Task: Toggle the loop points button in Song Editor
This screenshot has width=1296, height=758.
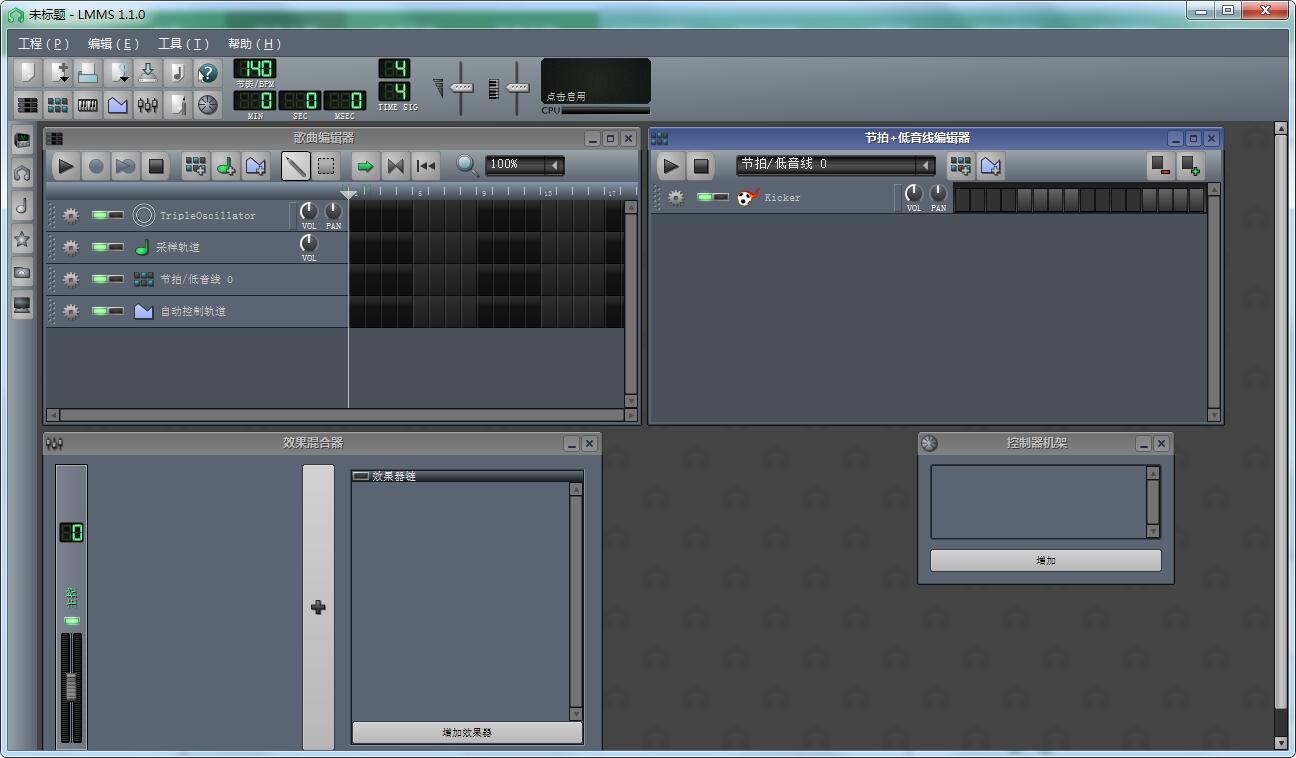Action: point(396,166)
